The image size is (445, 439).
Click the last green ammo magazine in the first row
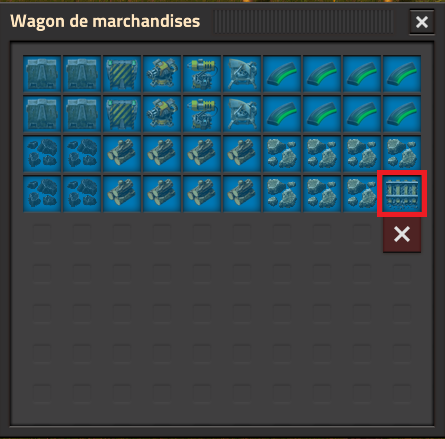(402, 73)
